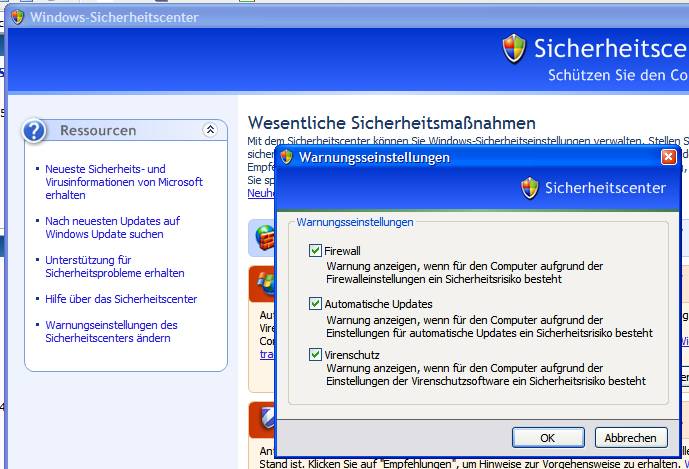Click the Virenschutz label text
Screen dimensions: 689x469
[352, 355]
